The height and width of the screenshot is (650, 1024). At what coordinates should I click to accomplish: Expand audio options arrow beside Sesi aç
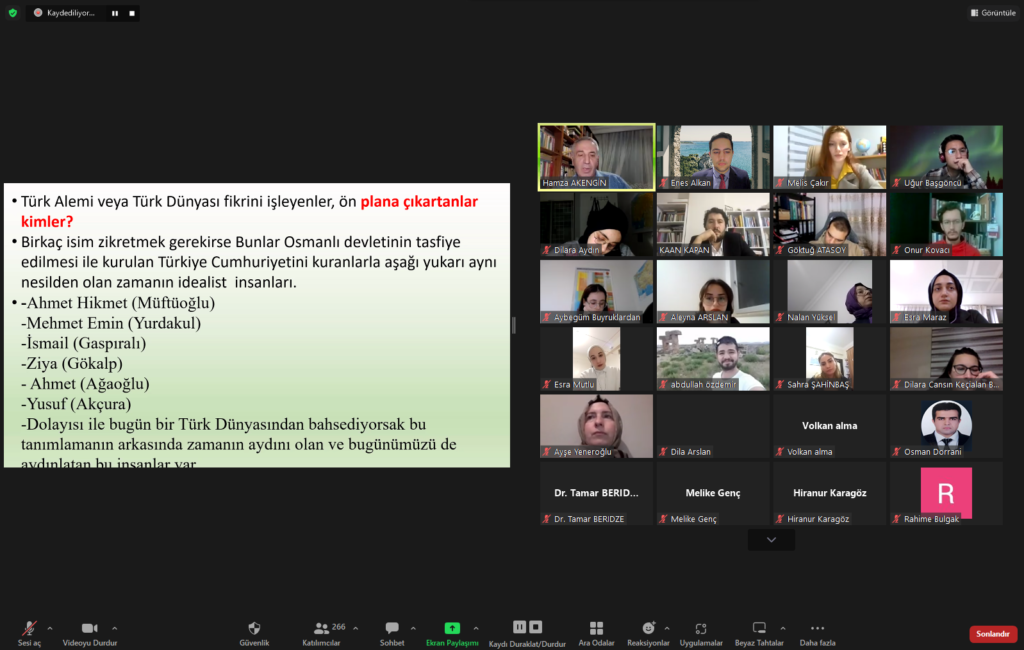pyautogui.click(x=50, y=628)
